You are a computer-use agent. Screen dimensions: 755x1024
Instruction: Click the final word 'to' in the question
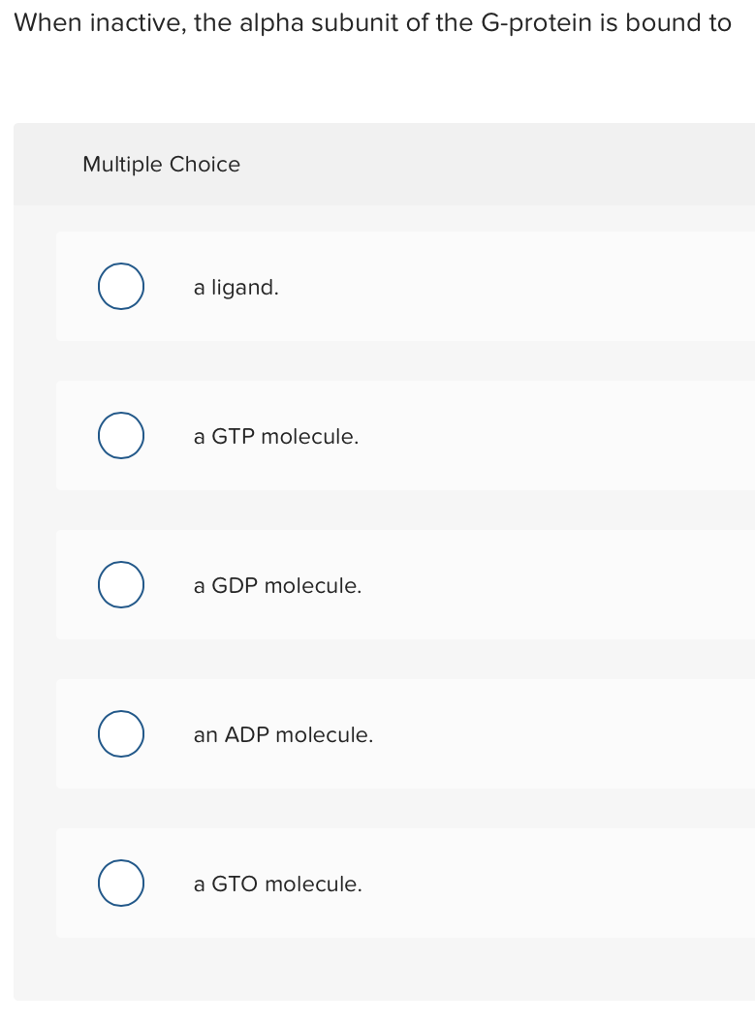[x=720, y=23]
